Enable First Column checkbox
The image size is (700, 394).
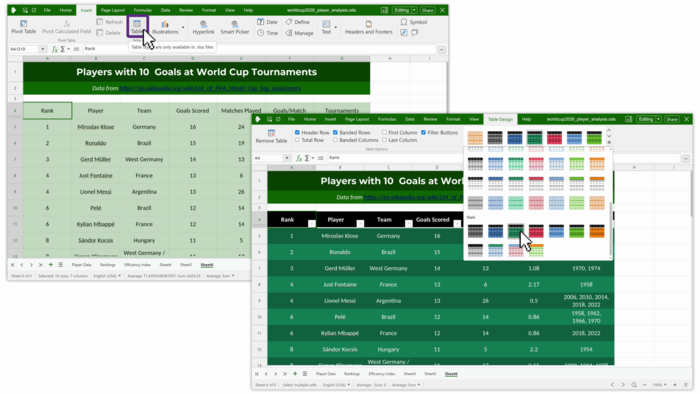tap(384, 133)
